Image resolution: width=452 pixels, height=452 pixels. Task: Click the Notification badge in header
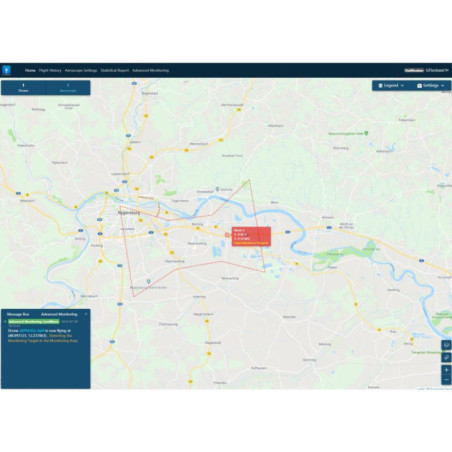pos(414,71)
